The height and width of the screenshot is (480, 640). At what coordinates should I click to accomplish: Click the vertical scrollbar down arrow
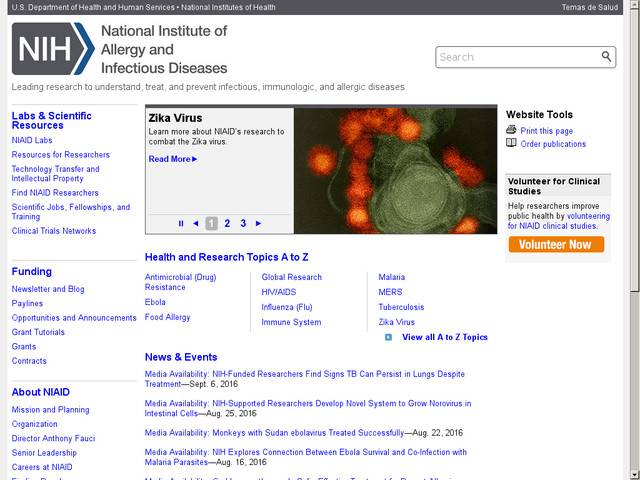click(634, 473)
